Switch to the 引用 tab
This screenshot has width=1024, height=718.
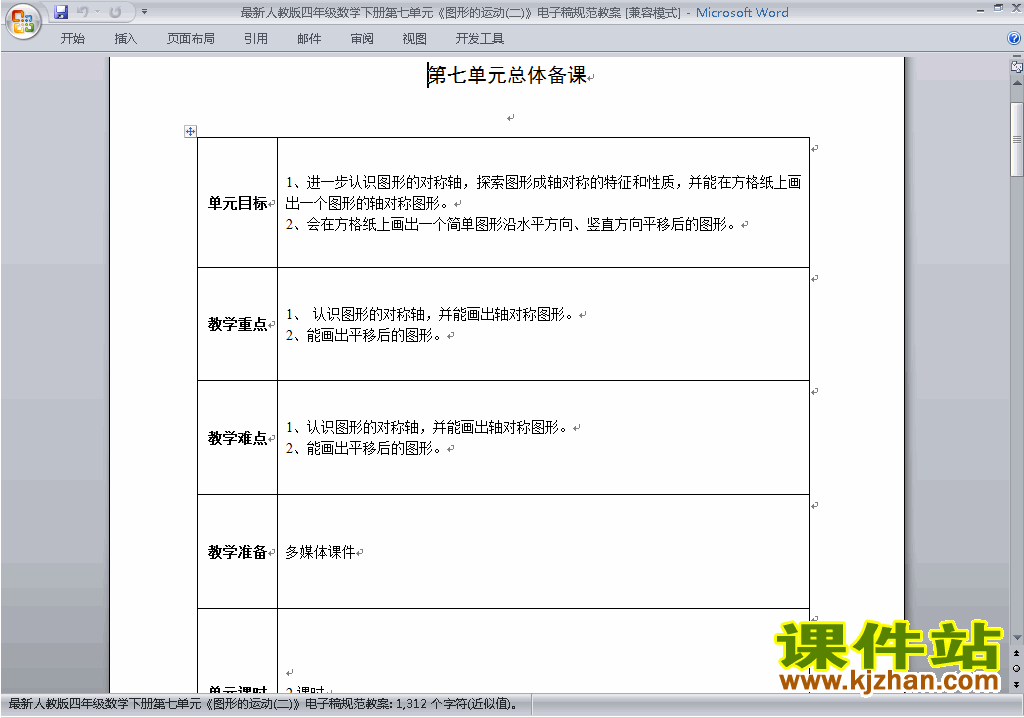[x=256, y=39]
